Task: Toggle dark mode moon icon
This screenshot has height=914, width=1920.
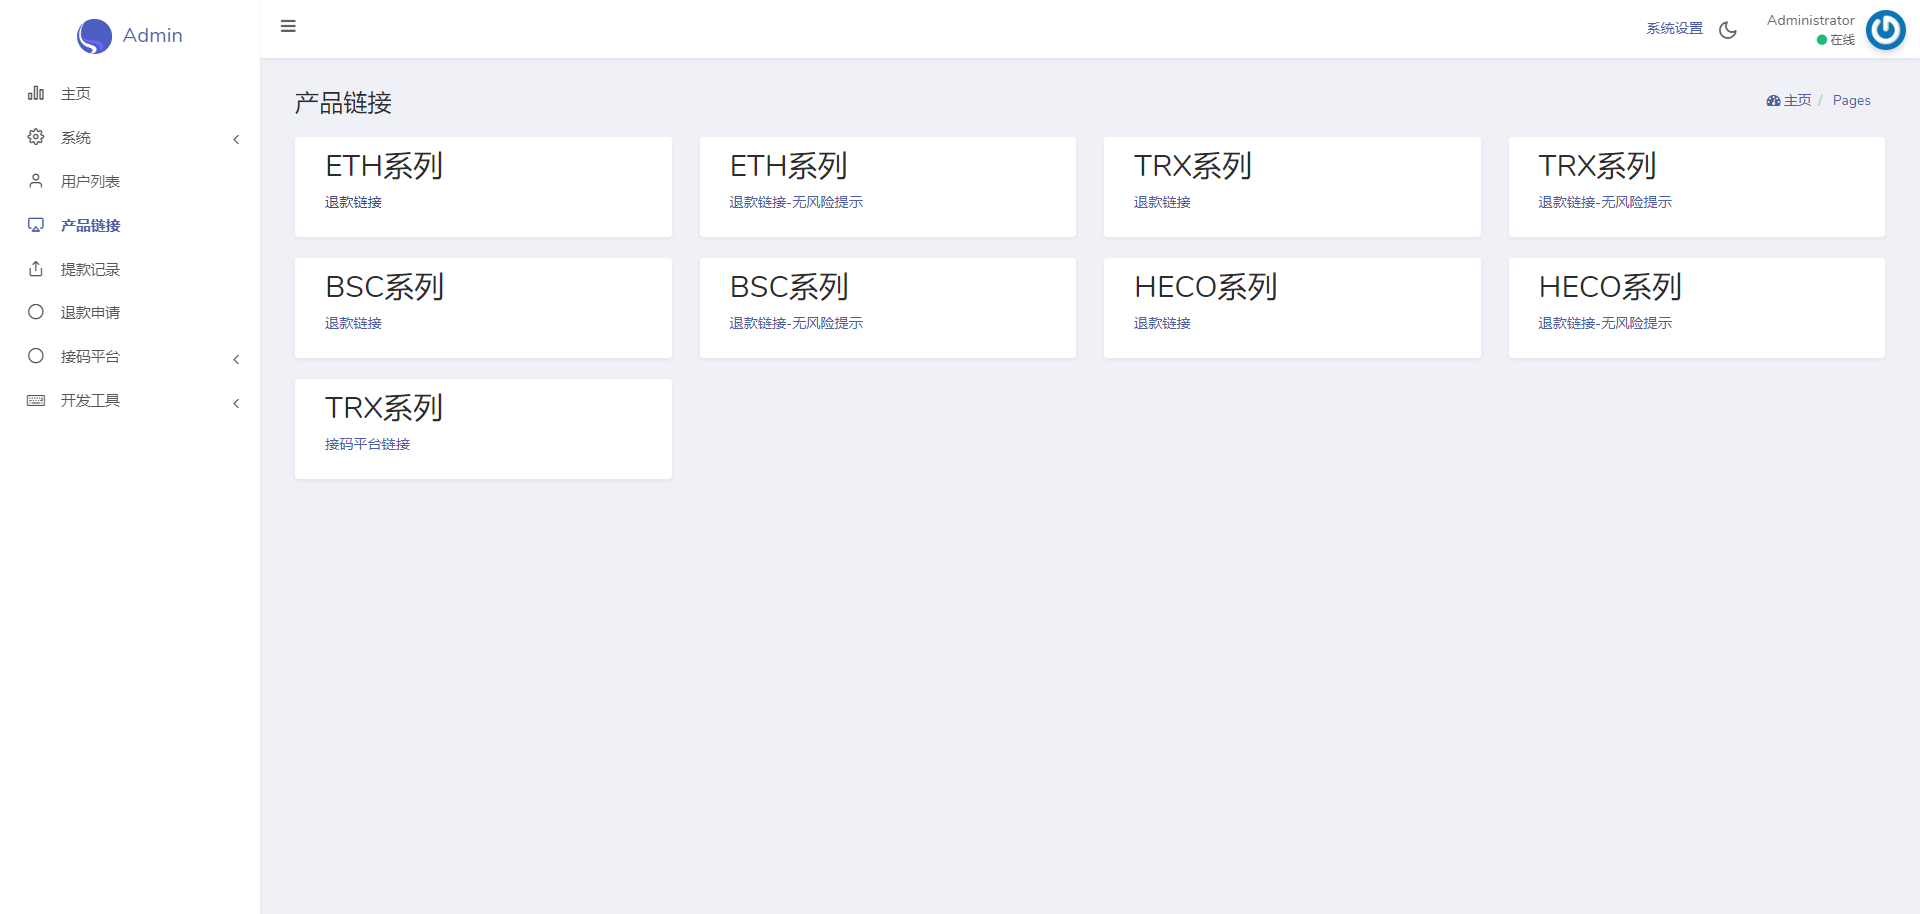Action: click(x=1728, y=30)
